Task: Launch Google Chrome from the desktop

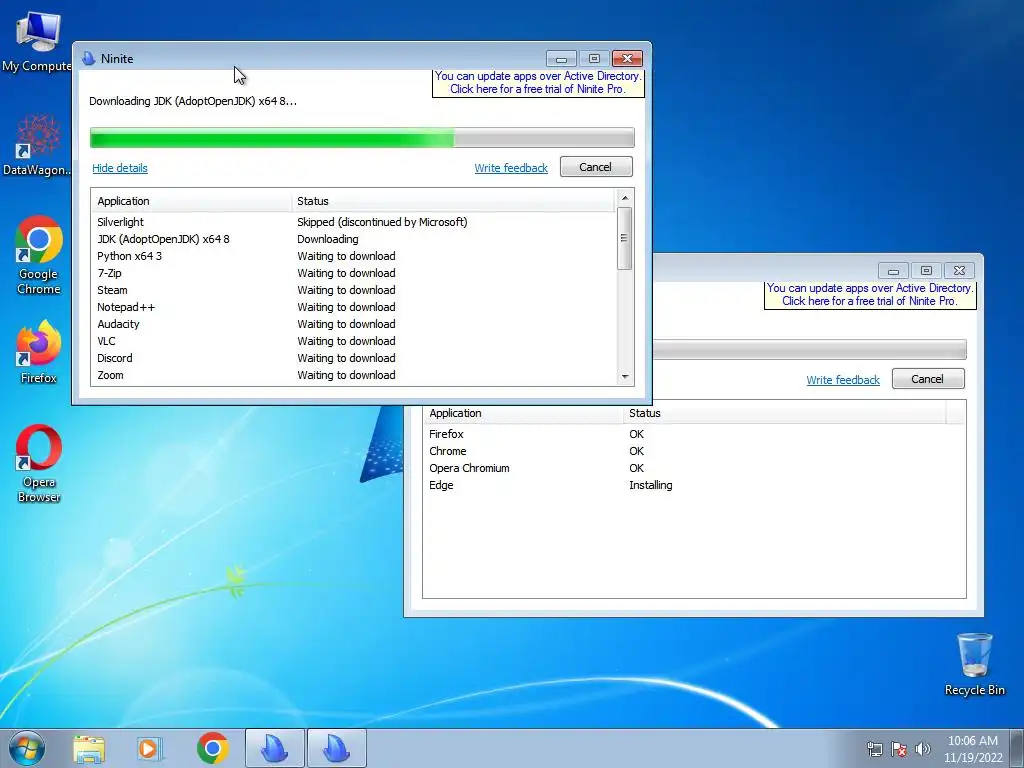Action: 39,255
